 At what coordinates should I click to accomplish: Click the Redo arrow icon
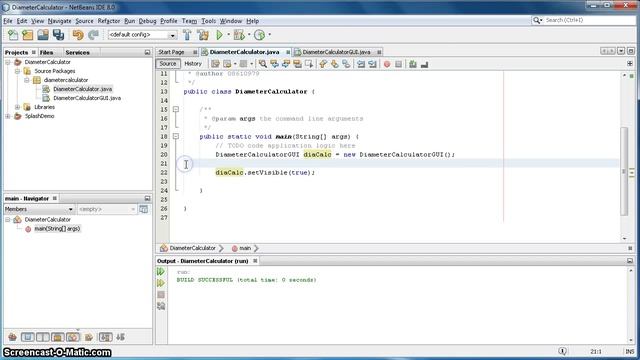93,35
